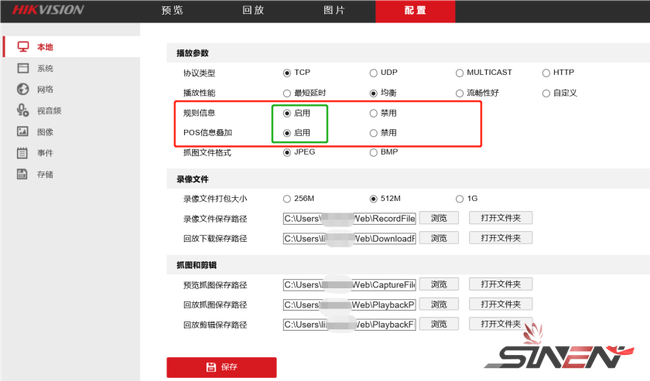Click the 预览抓图保存路径 path field
Image resolution: width=650 pixels, height=381 pixels.
point(349,285)
